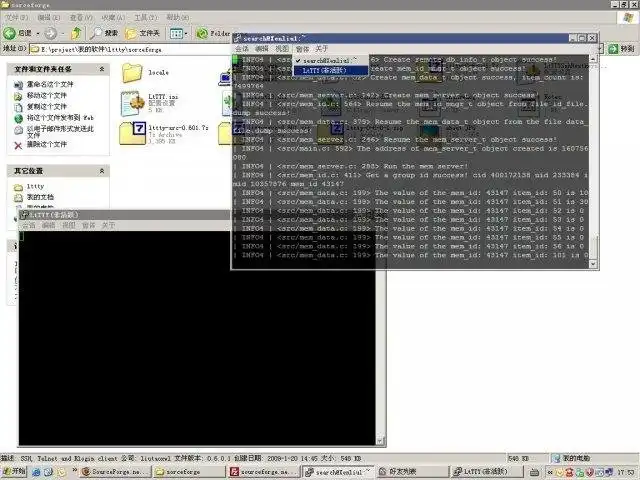Screen dimensions: 640x480
Task: Switch to sorceforge folder taskbar button
Action: (189, 472)
